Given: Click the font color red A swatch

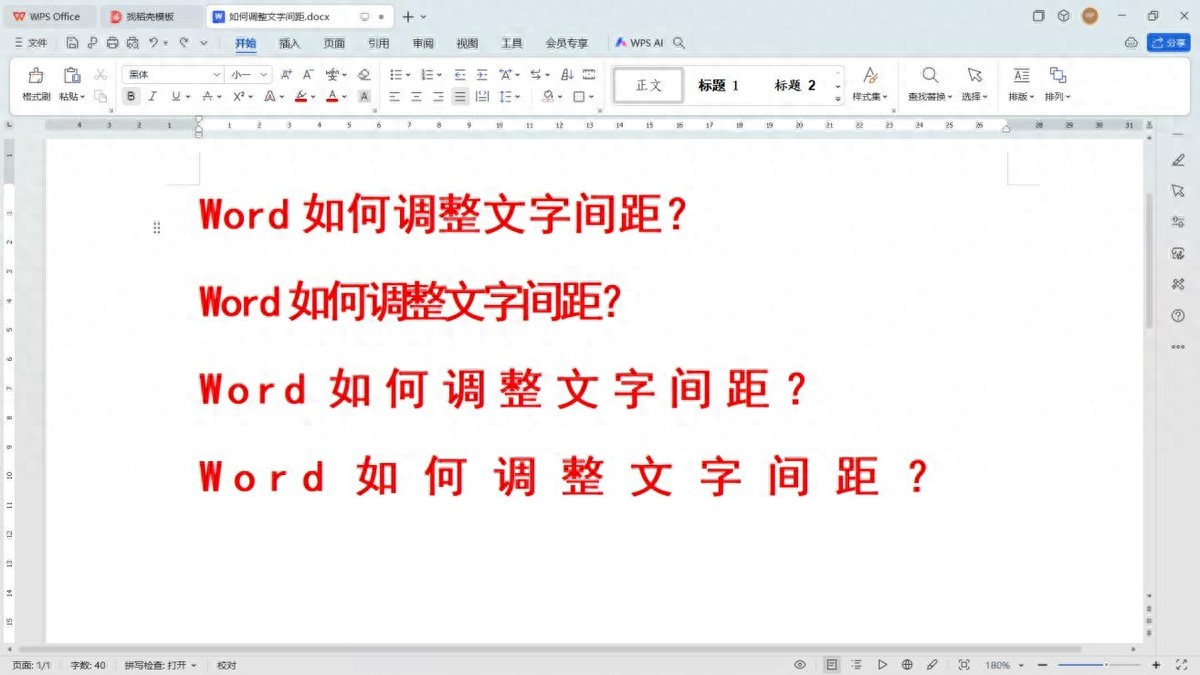Looking at the screenshot, I should click(x=331, y=97).
